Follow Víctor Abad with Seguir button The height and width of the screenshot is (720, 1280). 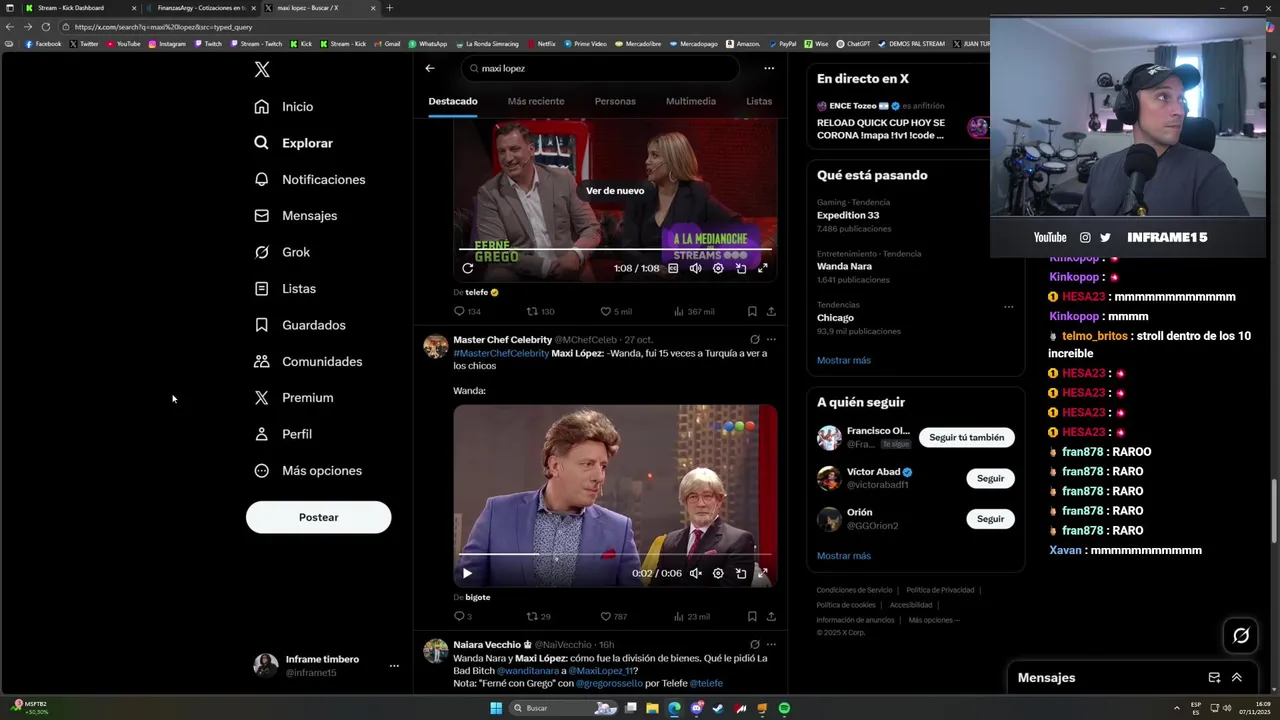tap(990, 478)
